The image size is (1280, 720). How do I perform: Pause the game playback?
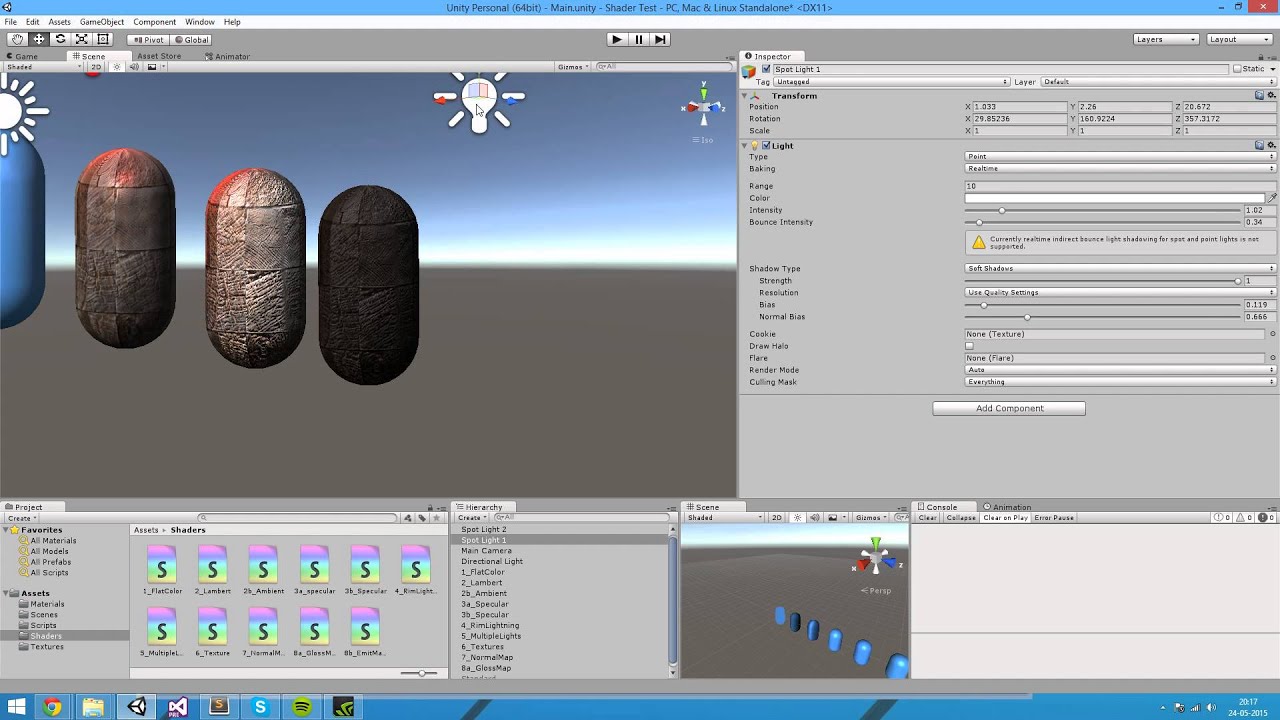point(639,39)
